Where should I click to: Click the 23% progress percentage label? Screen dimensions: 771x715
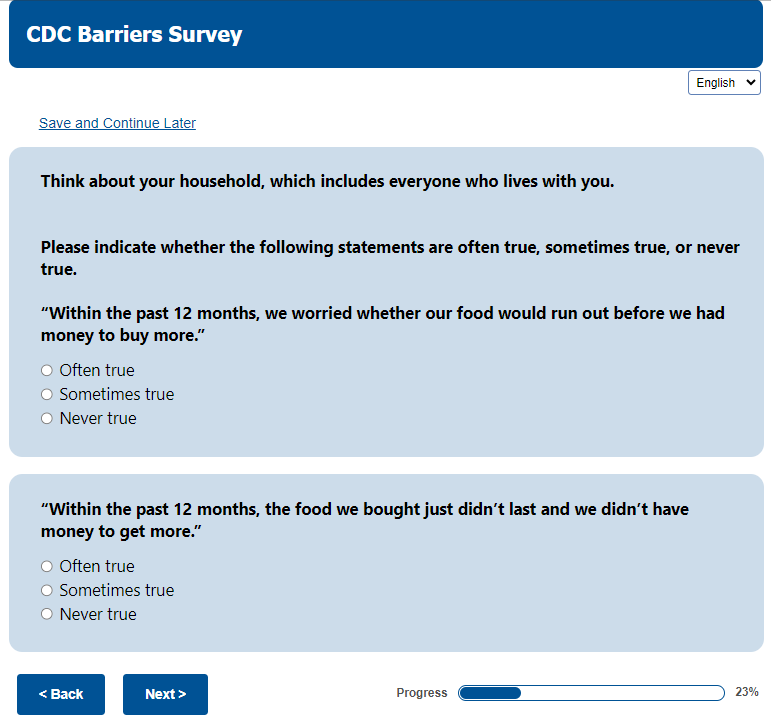pos(746,692)
